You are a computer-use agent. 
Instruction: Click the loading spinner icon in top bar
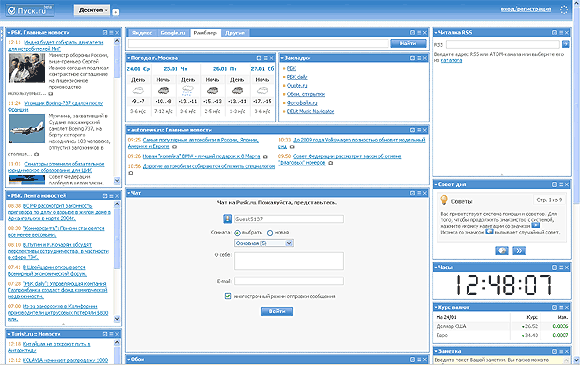[564, 10]
